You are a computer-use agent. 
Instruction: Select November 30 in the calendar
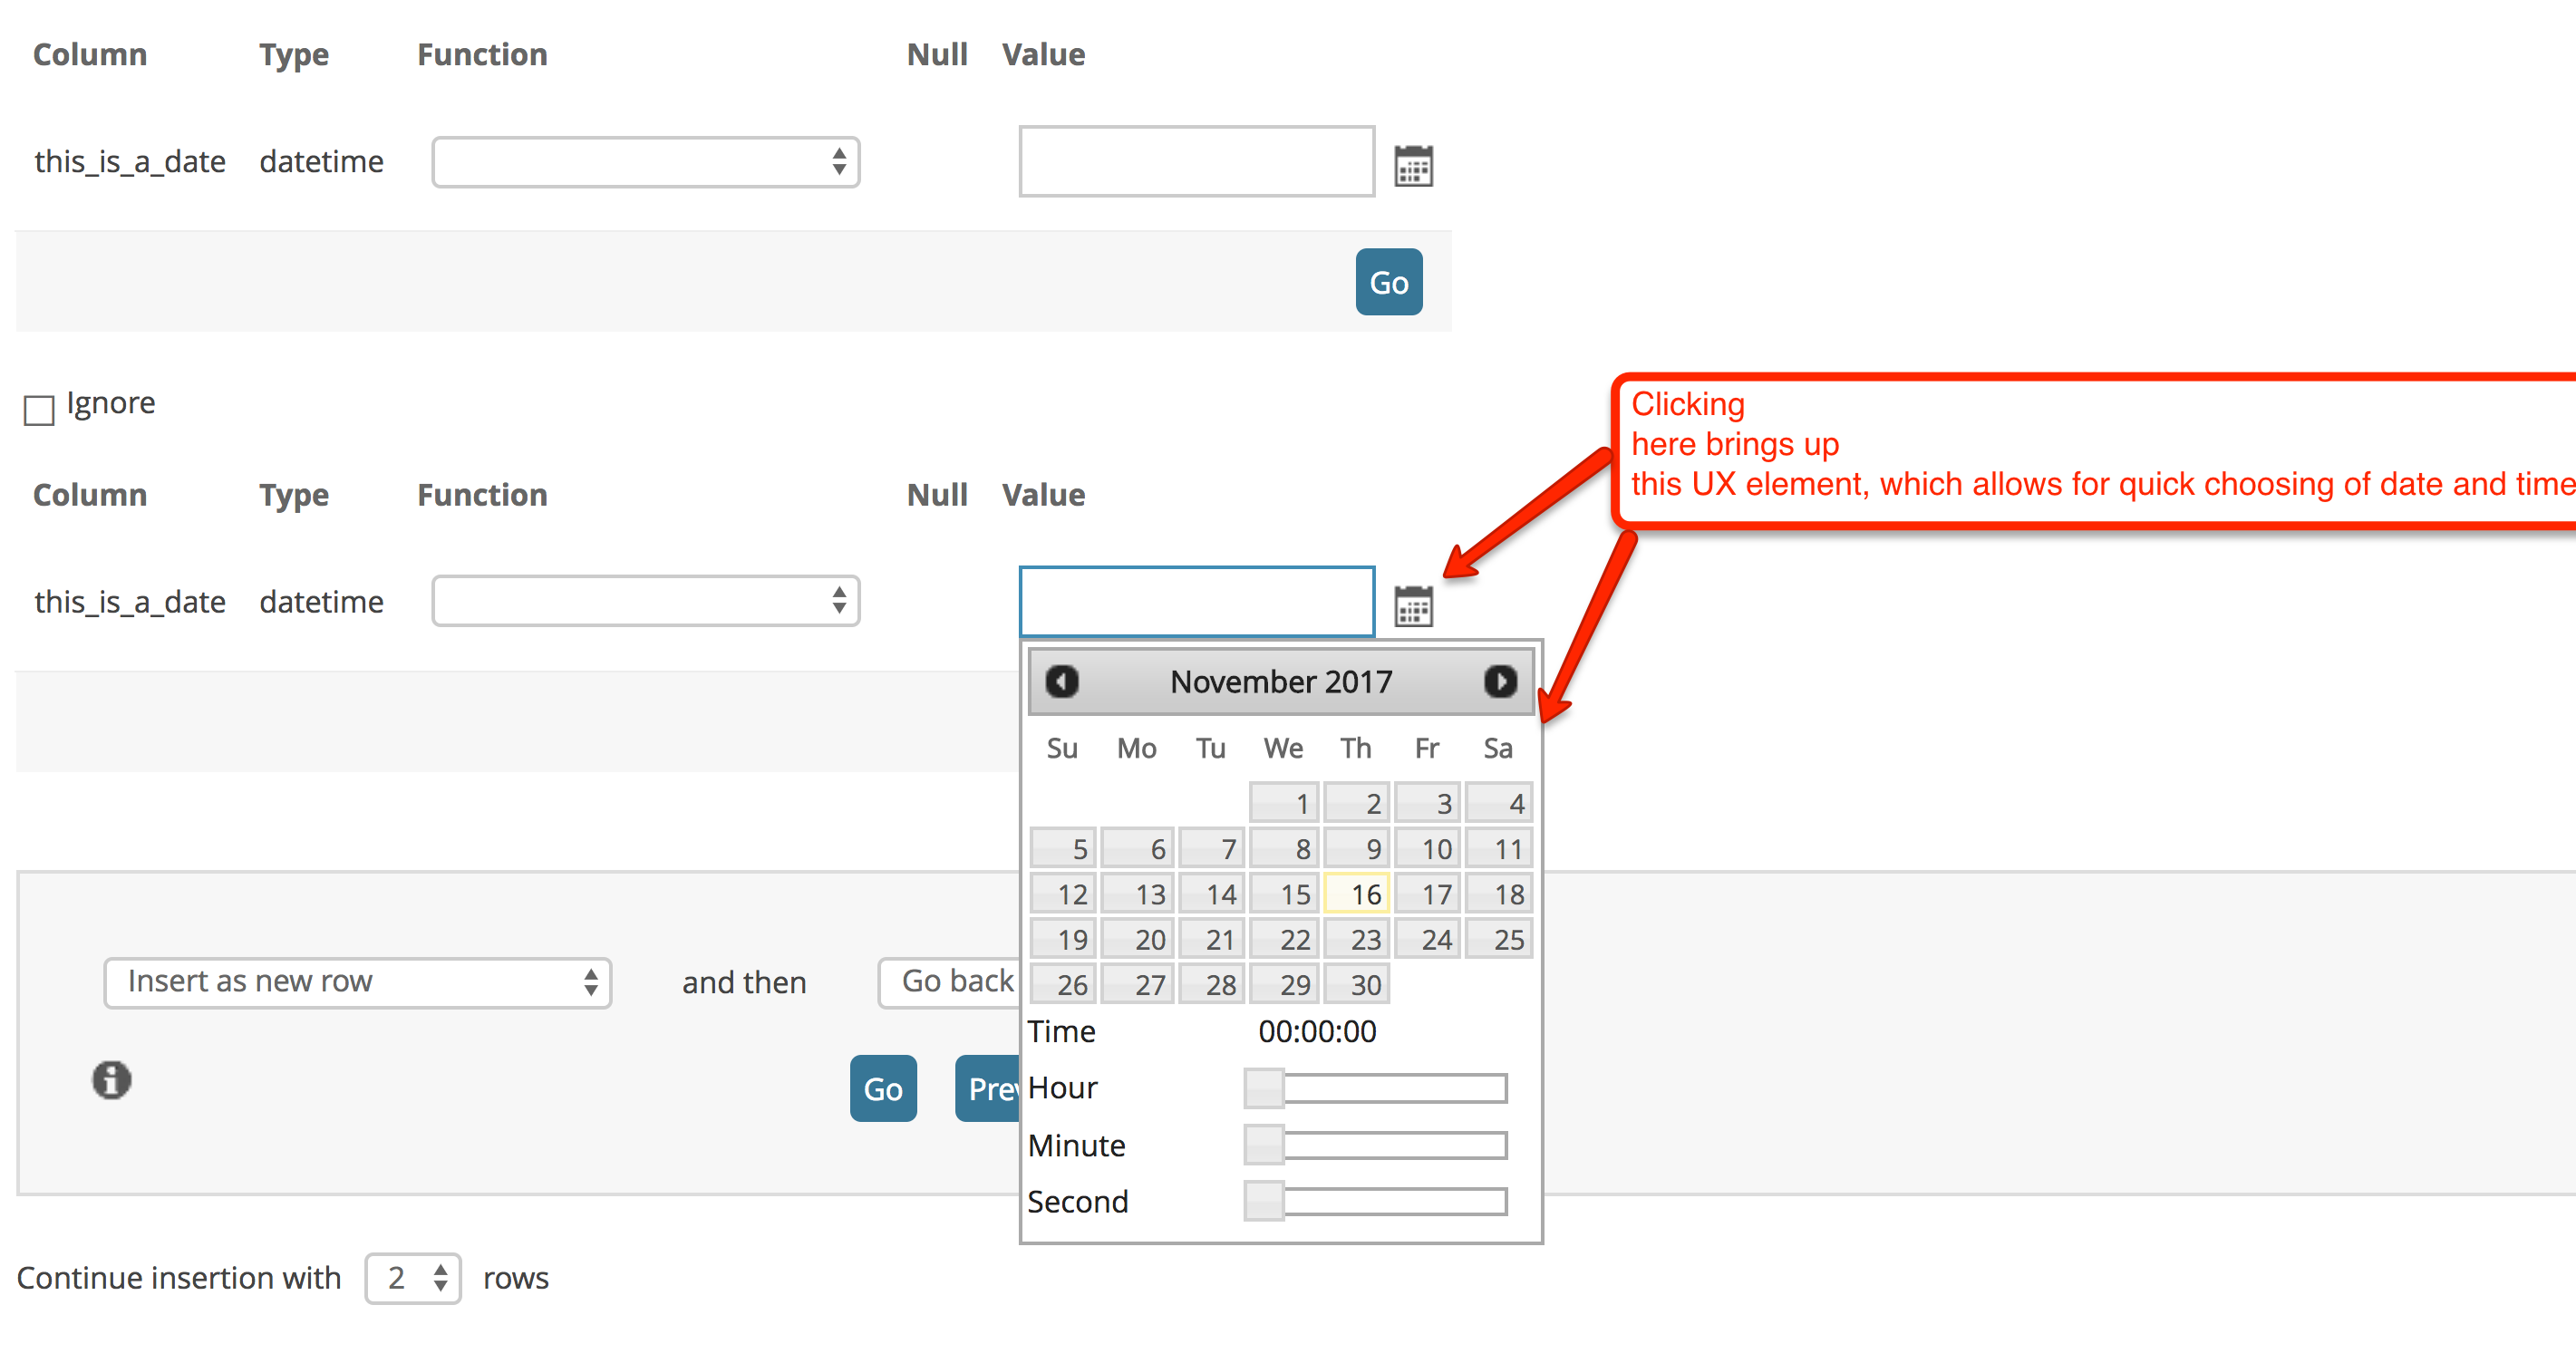(1357, 983)
